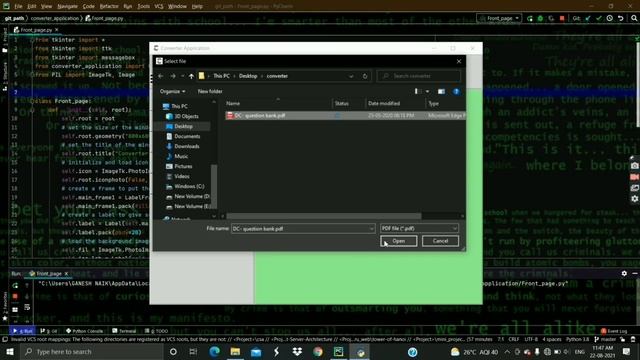
Task: Create a New folder
Action: point(210,91)
